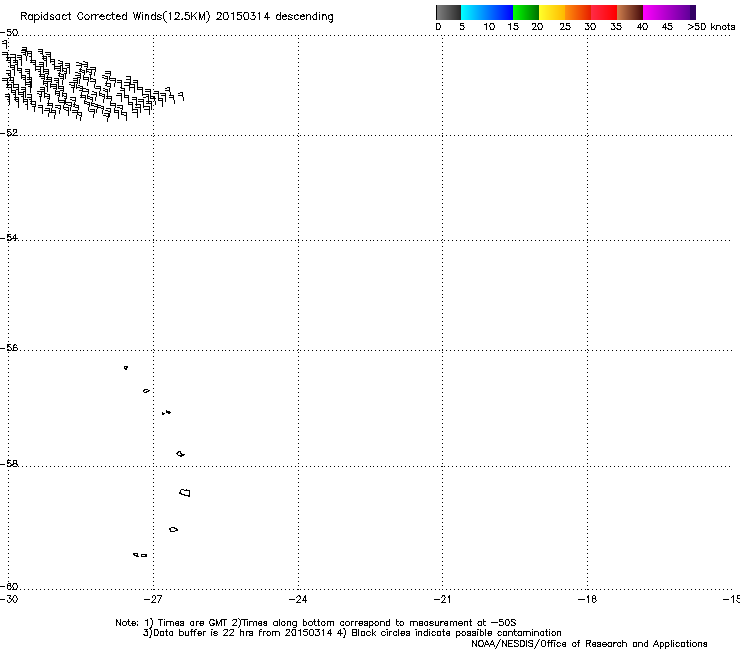This screenshot has height=650, width=740.
Task: Click the legend label '40' under color bar
Action: 642,27
